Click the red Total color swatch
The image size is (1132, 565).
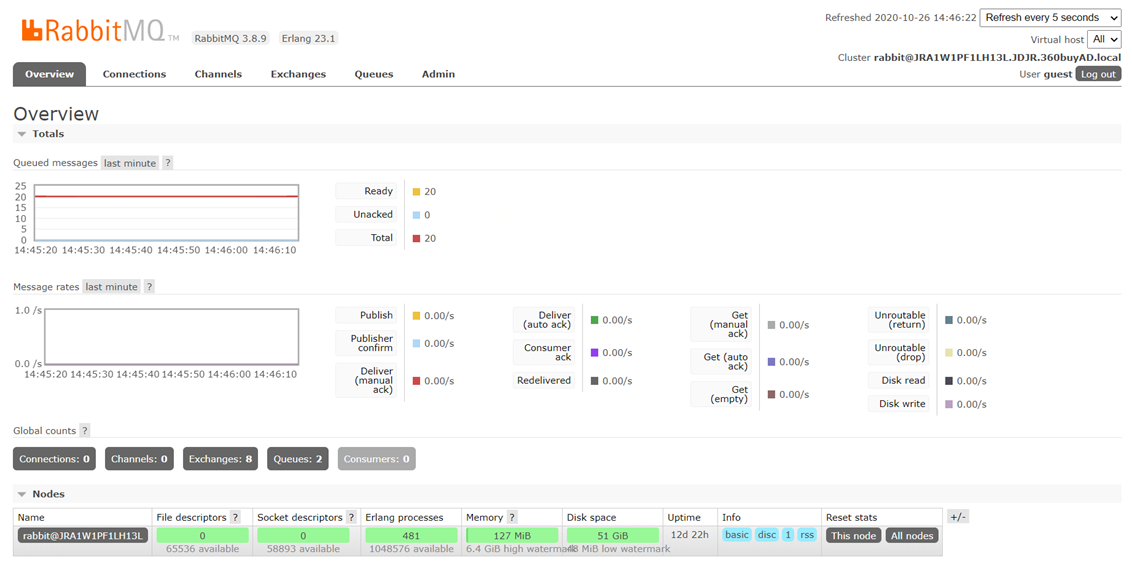point(416,239)
